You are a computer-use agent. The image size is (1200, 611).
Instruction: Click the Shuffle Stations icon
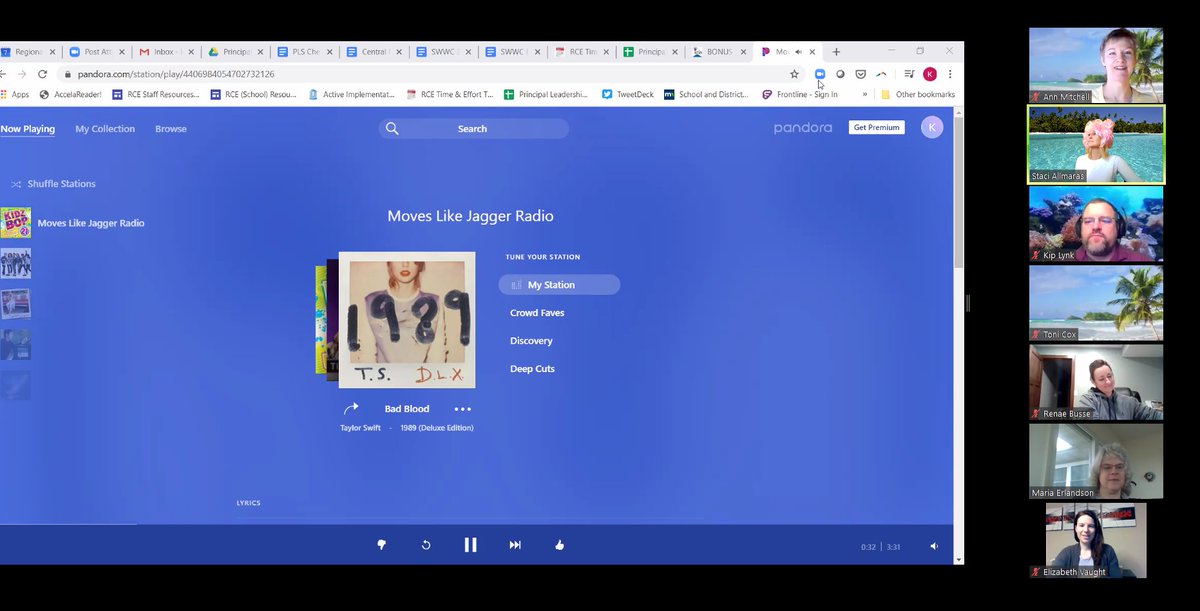pos(16,183)
